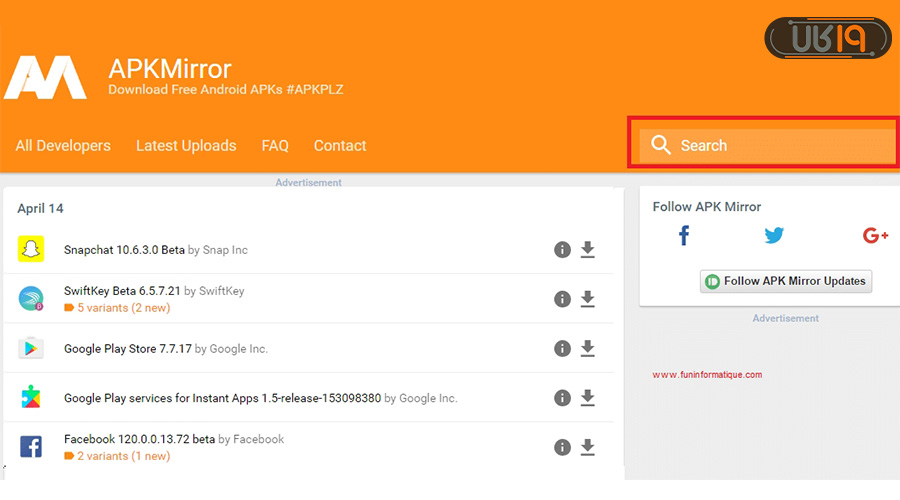Open APK Mirror's Google+ page icon
Viewport: 900px width, 500px height.
point(875,236)
